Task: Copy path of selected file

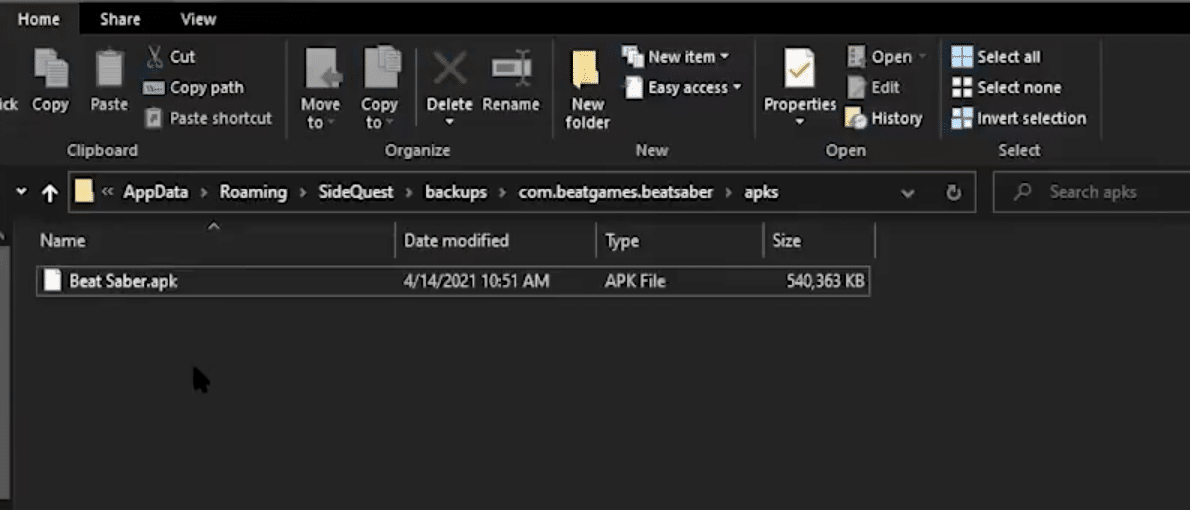Action: (195, 88)
